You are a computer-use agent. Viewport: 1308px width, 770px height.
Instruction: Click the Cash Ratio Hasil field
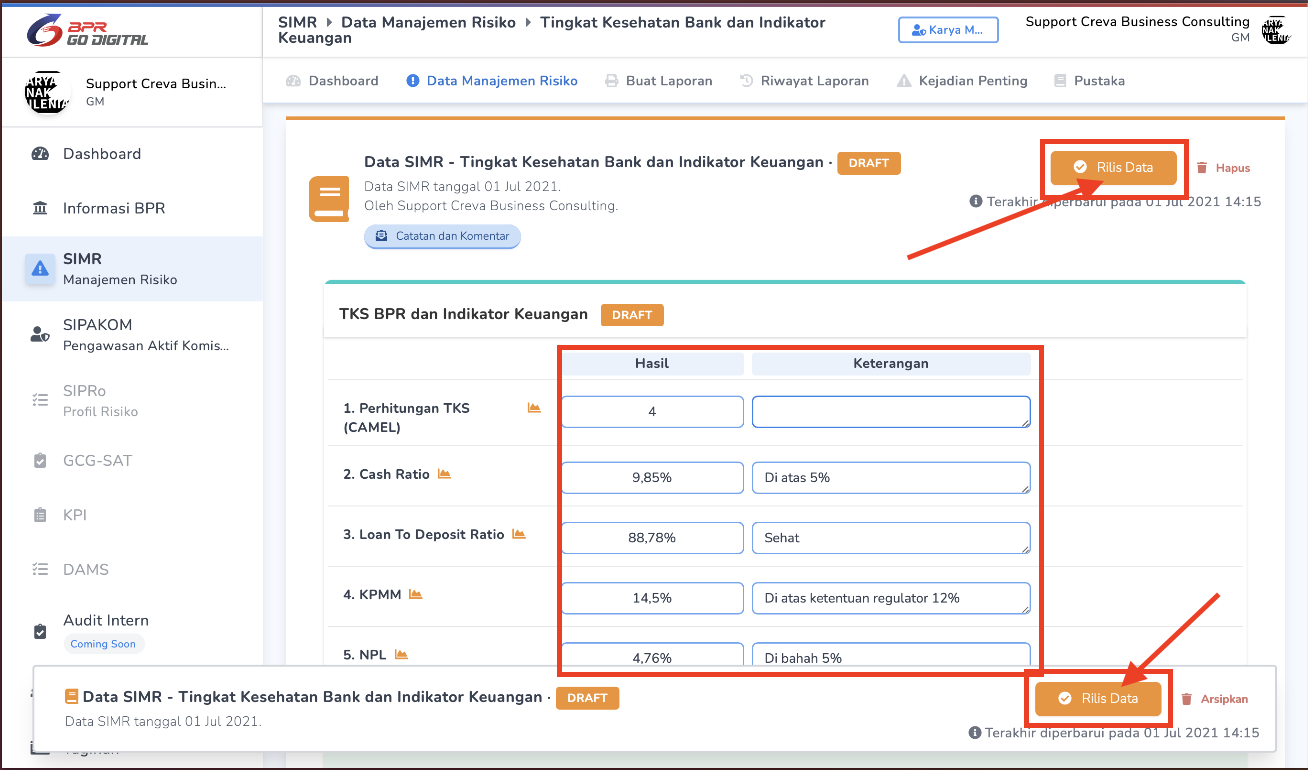click(x=652, y=477)
